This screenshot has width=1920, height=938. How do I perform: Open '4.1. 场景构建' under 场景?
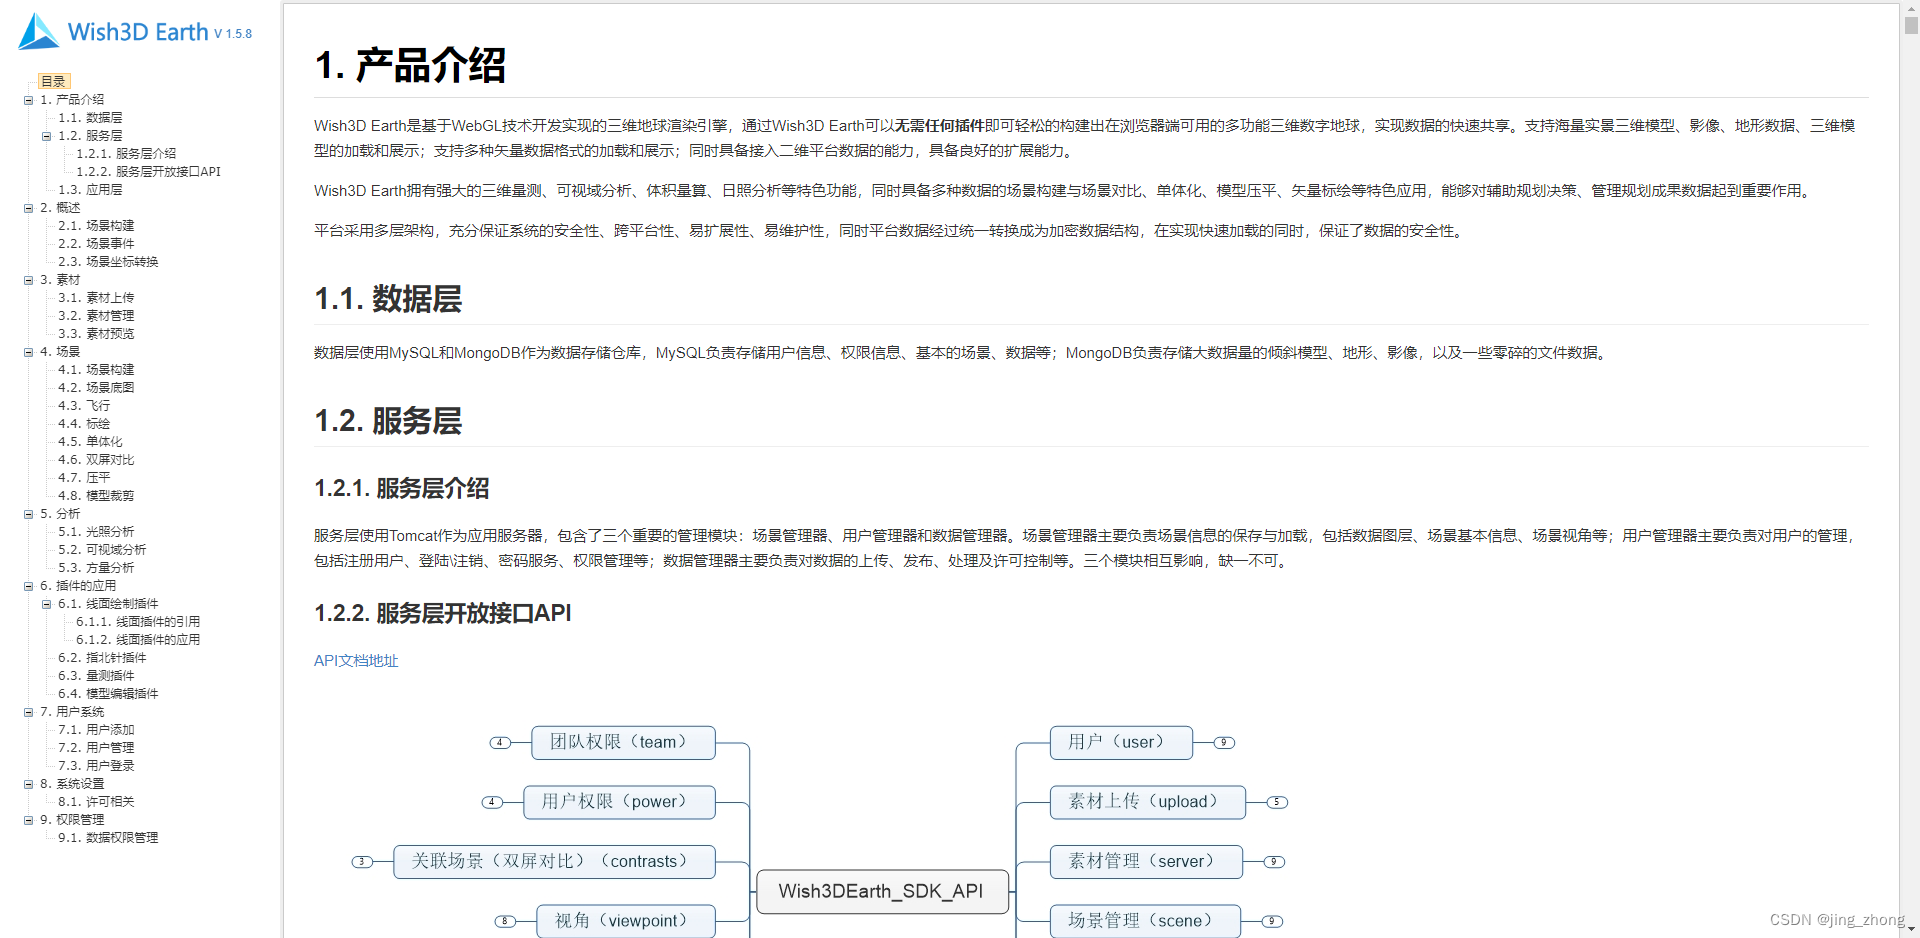[96, 370]
